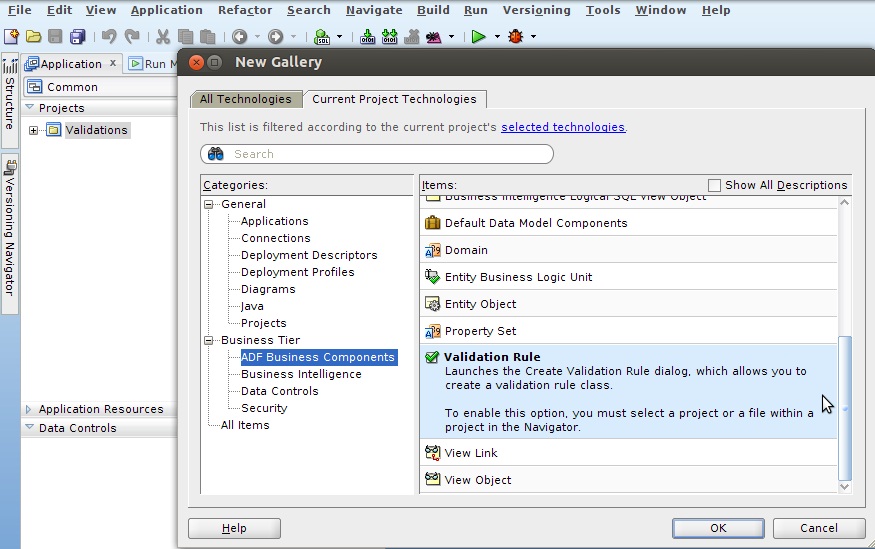Switch to the All Technologies tab

pos(246,99)
